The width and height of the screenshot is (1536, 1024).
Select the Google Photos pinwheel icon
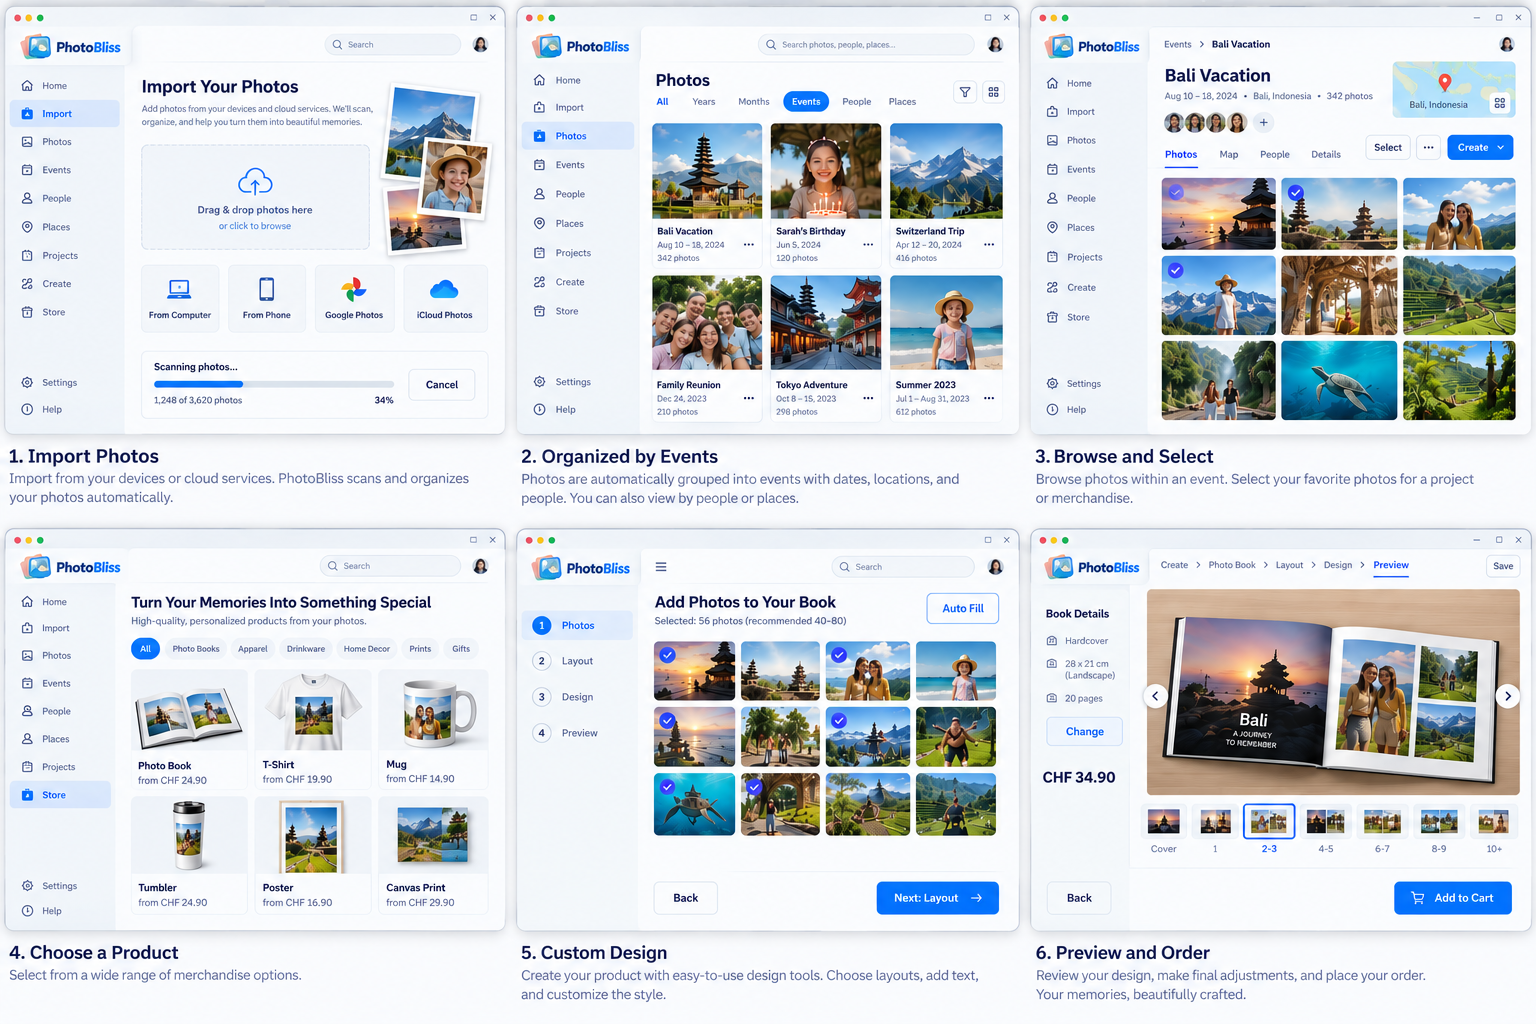354,290
